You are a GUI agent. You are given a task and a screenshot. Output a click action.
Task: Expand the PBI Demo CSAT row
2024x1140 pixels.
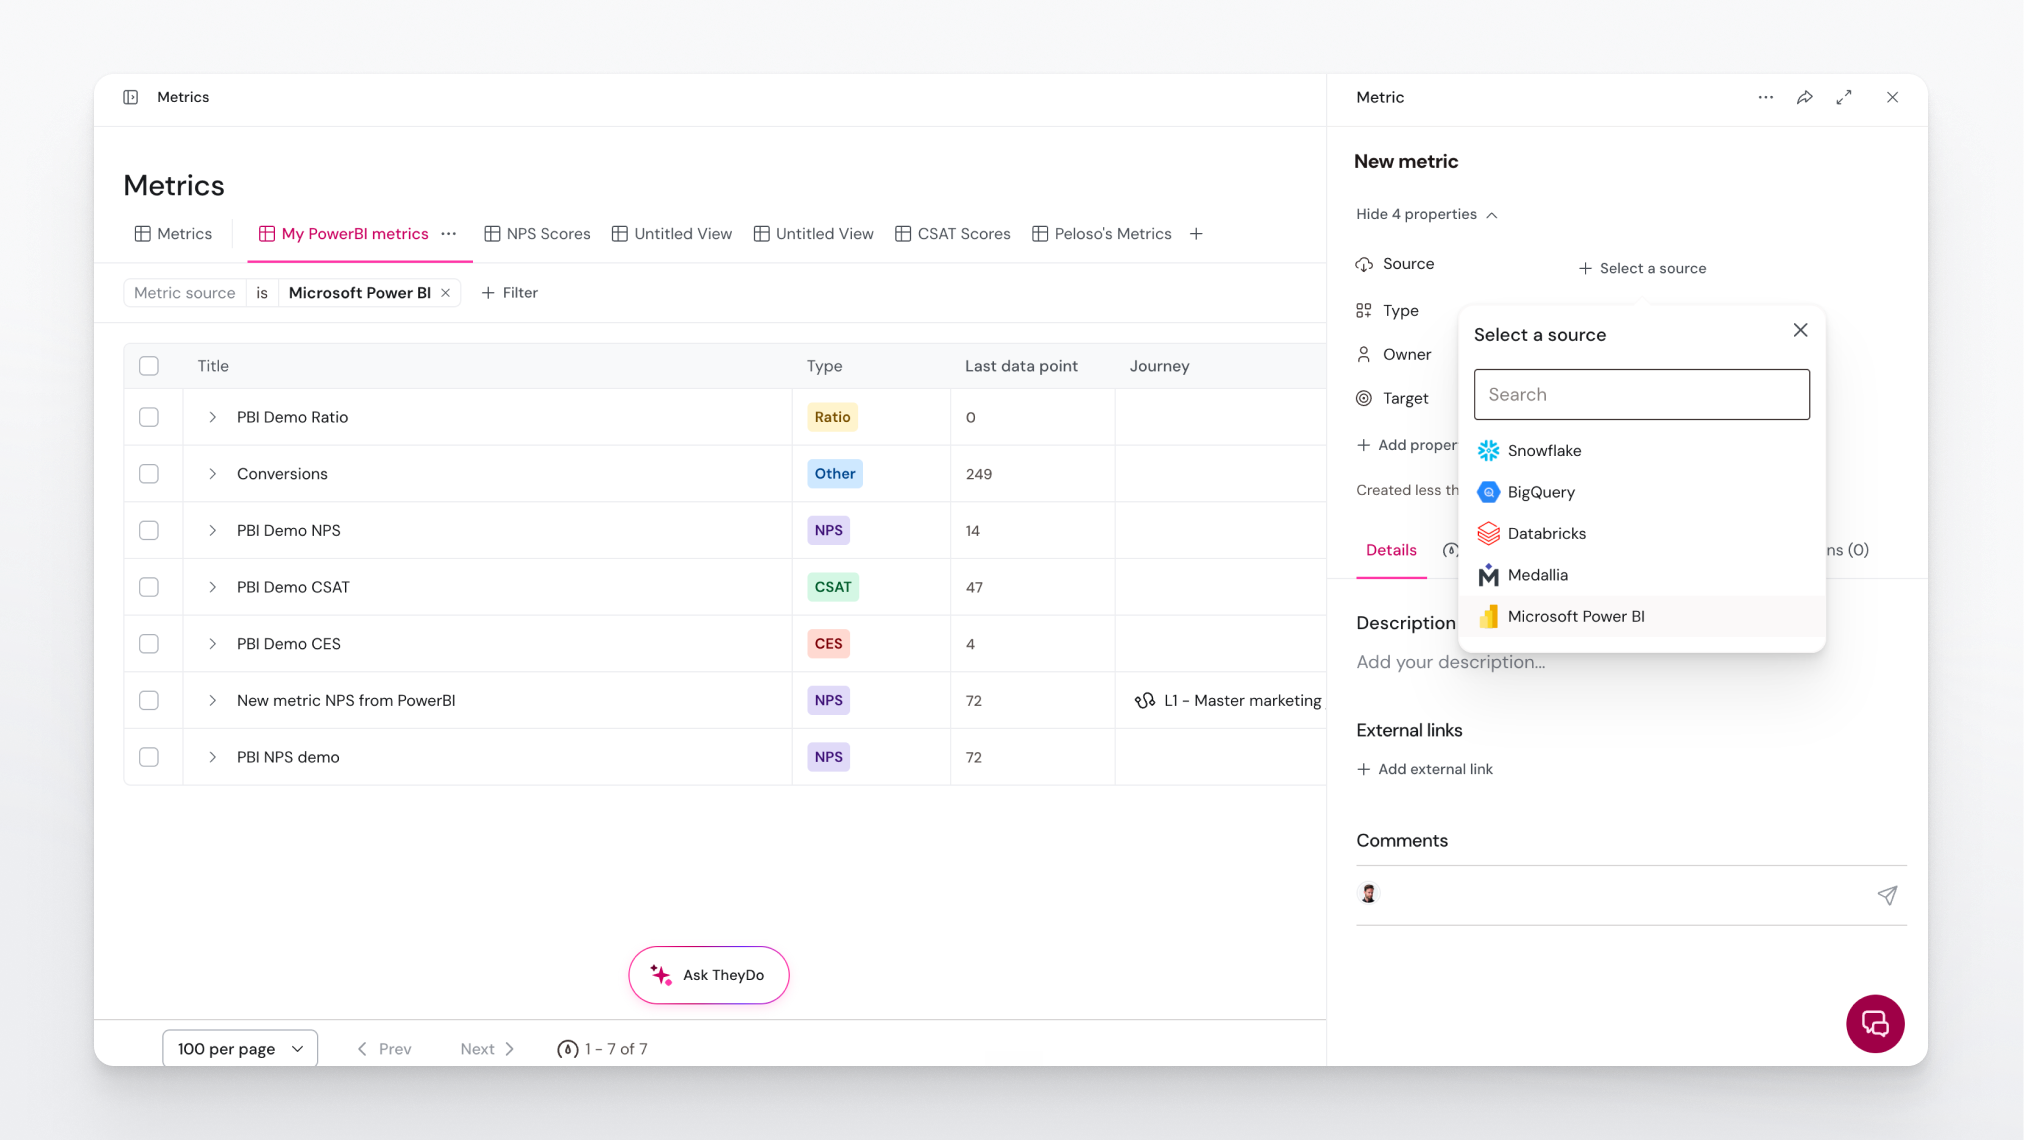click(212, 587)
